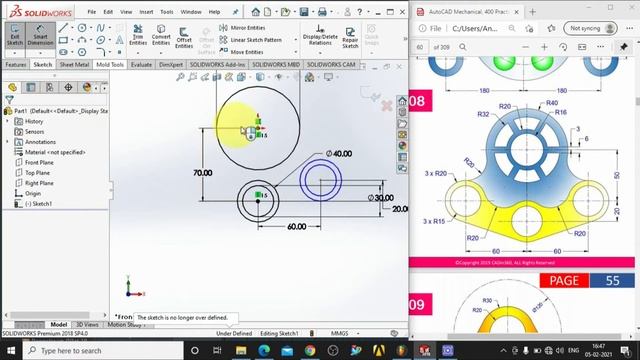This screenshot has height=360, width=640.
Task: Click the SolidWorks Home icon
Action: tap(256, 12)
